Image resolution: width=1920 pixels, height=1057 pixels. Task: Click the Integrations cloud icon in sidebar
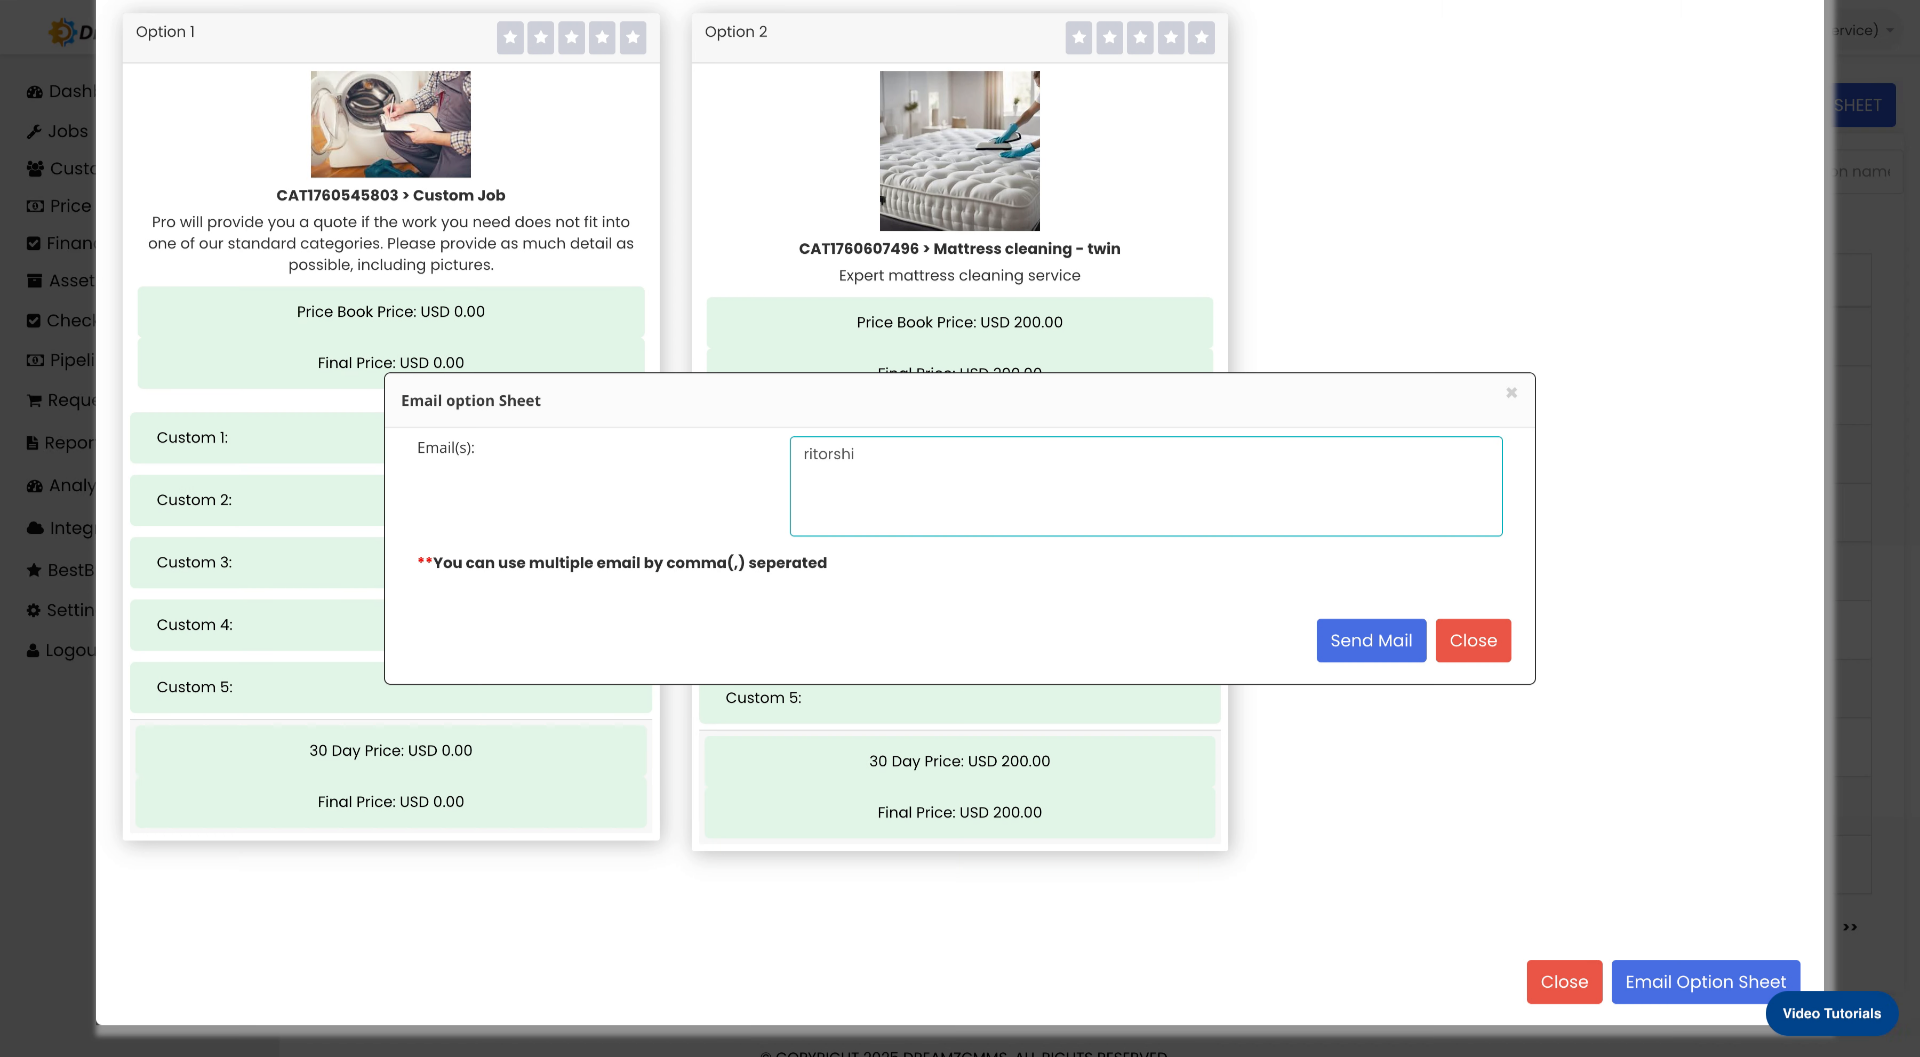coord(35,528)
